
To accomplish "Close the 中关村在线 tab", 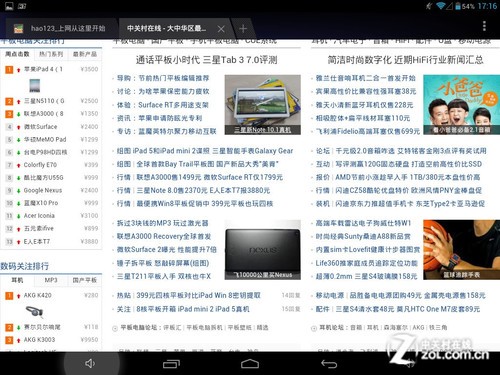I will point(221,29).
